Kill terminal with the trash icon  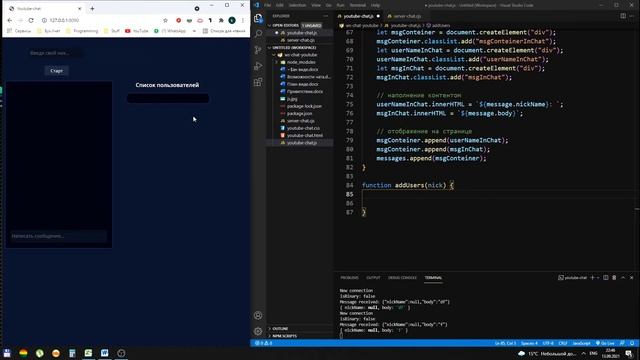[x=614, y=278]
